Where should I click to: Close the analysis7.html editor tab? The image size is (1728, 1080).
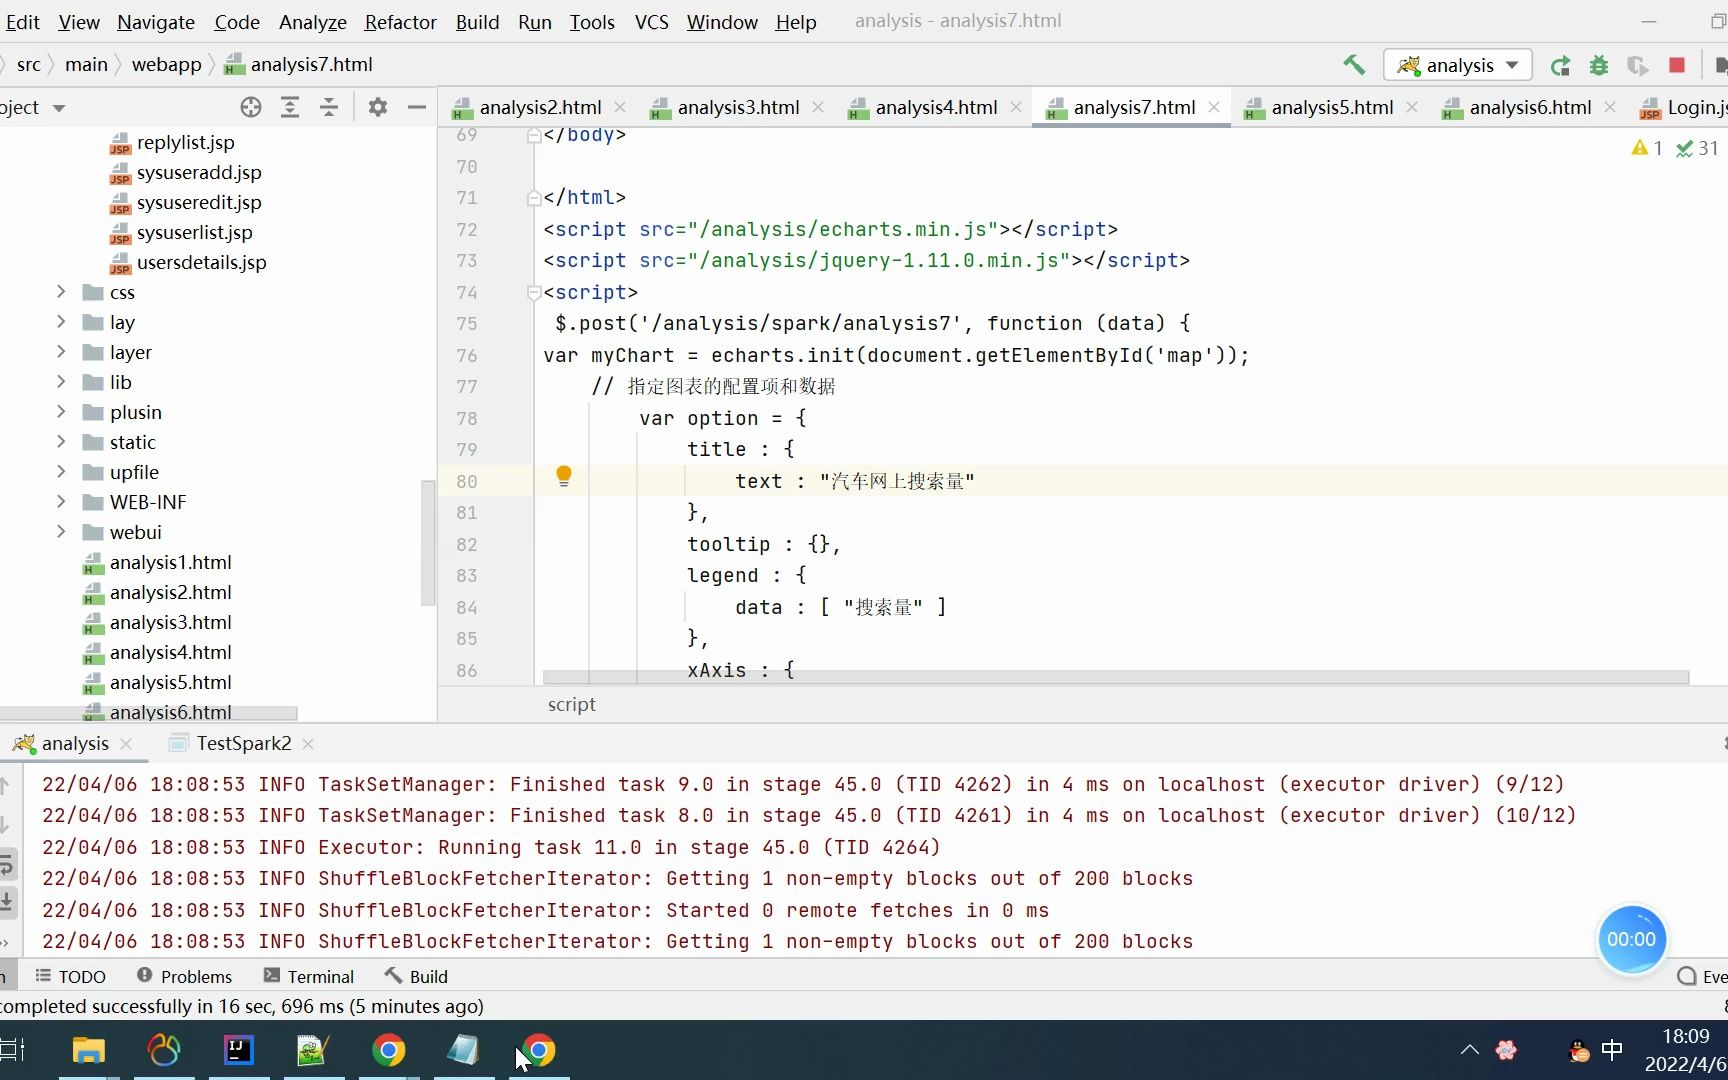pos(1214,107)
